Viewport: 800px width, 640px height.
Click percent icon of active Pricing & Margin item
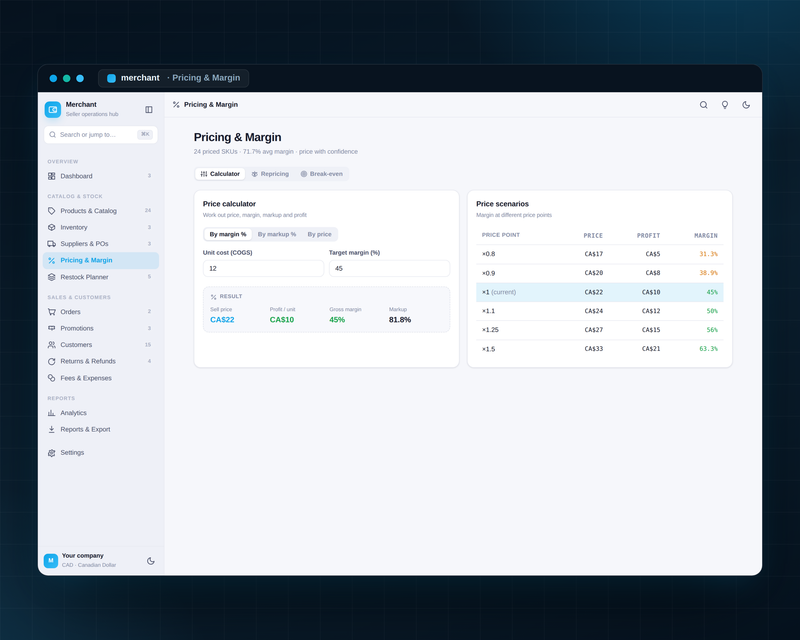pyautogui.click(x=52, y=260)
